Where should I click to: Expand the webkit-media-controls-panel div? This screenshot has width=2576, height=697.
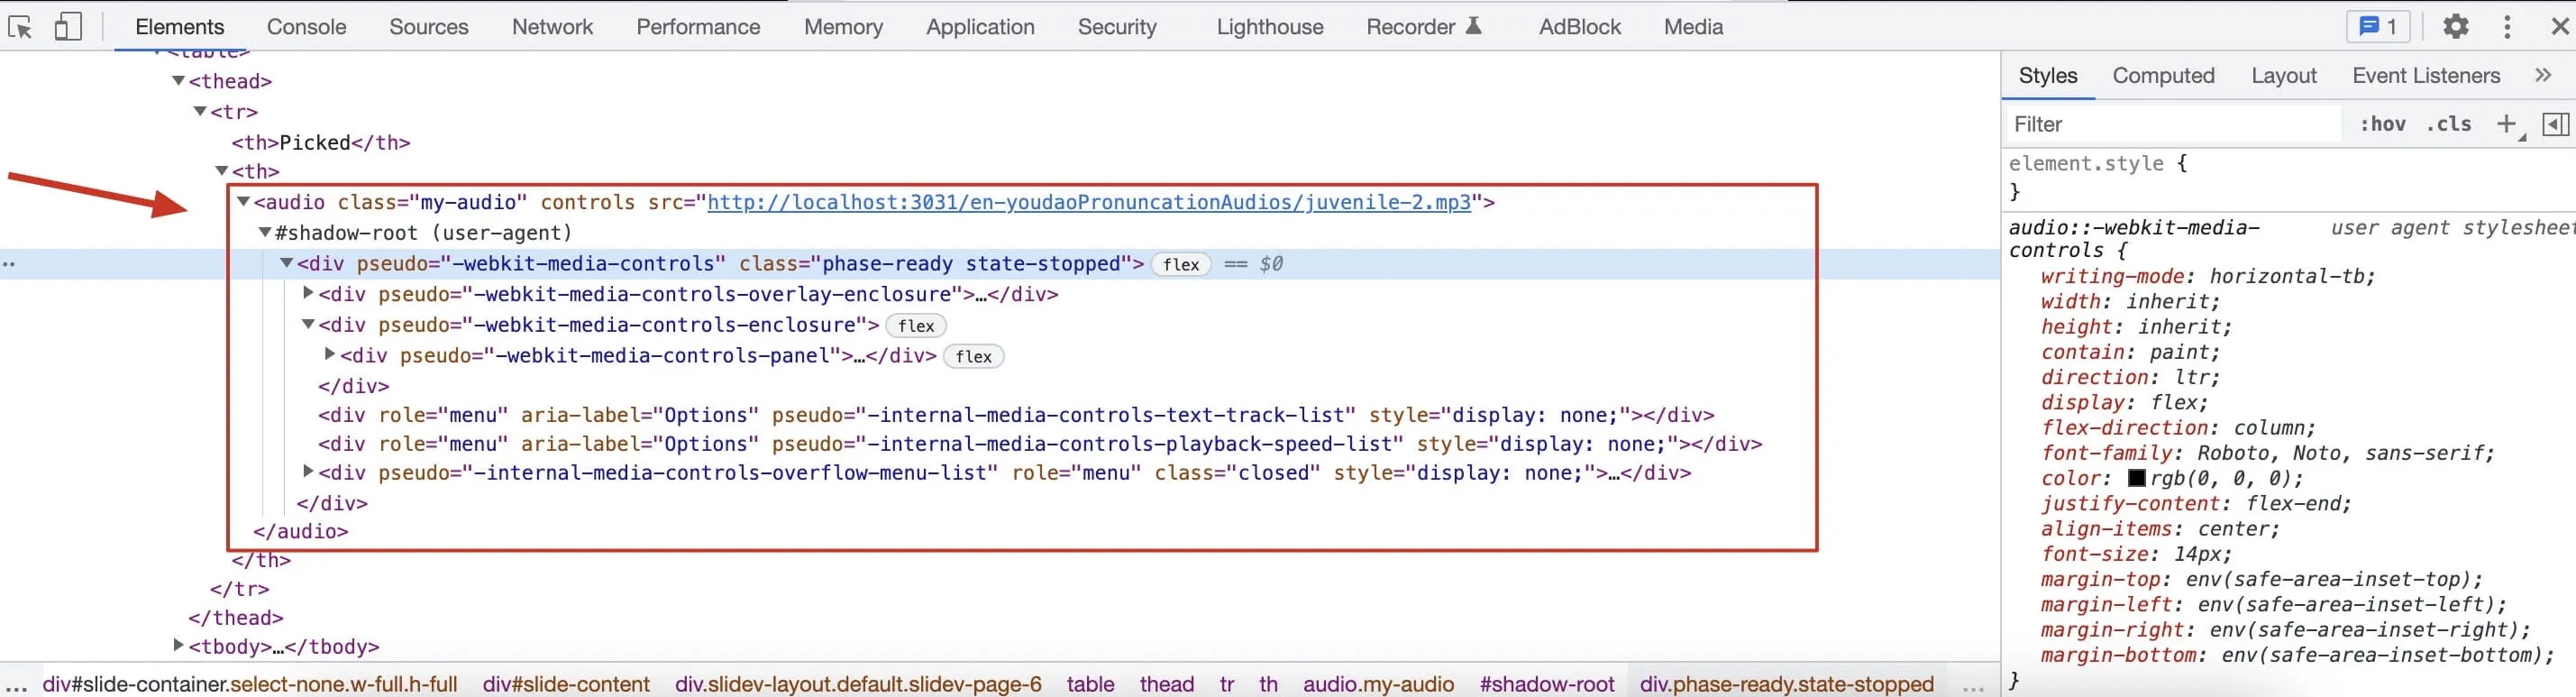pyautogui.click(x=329, y=355)
